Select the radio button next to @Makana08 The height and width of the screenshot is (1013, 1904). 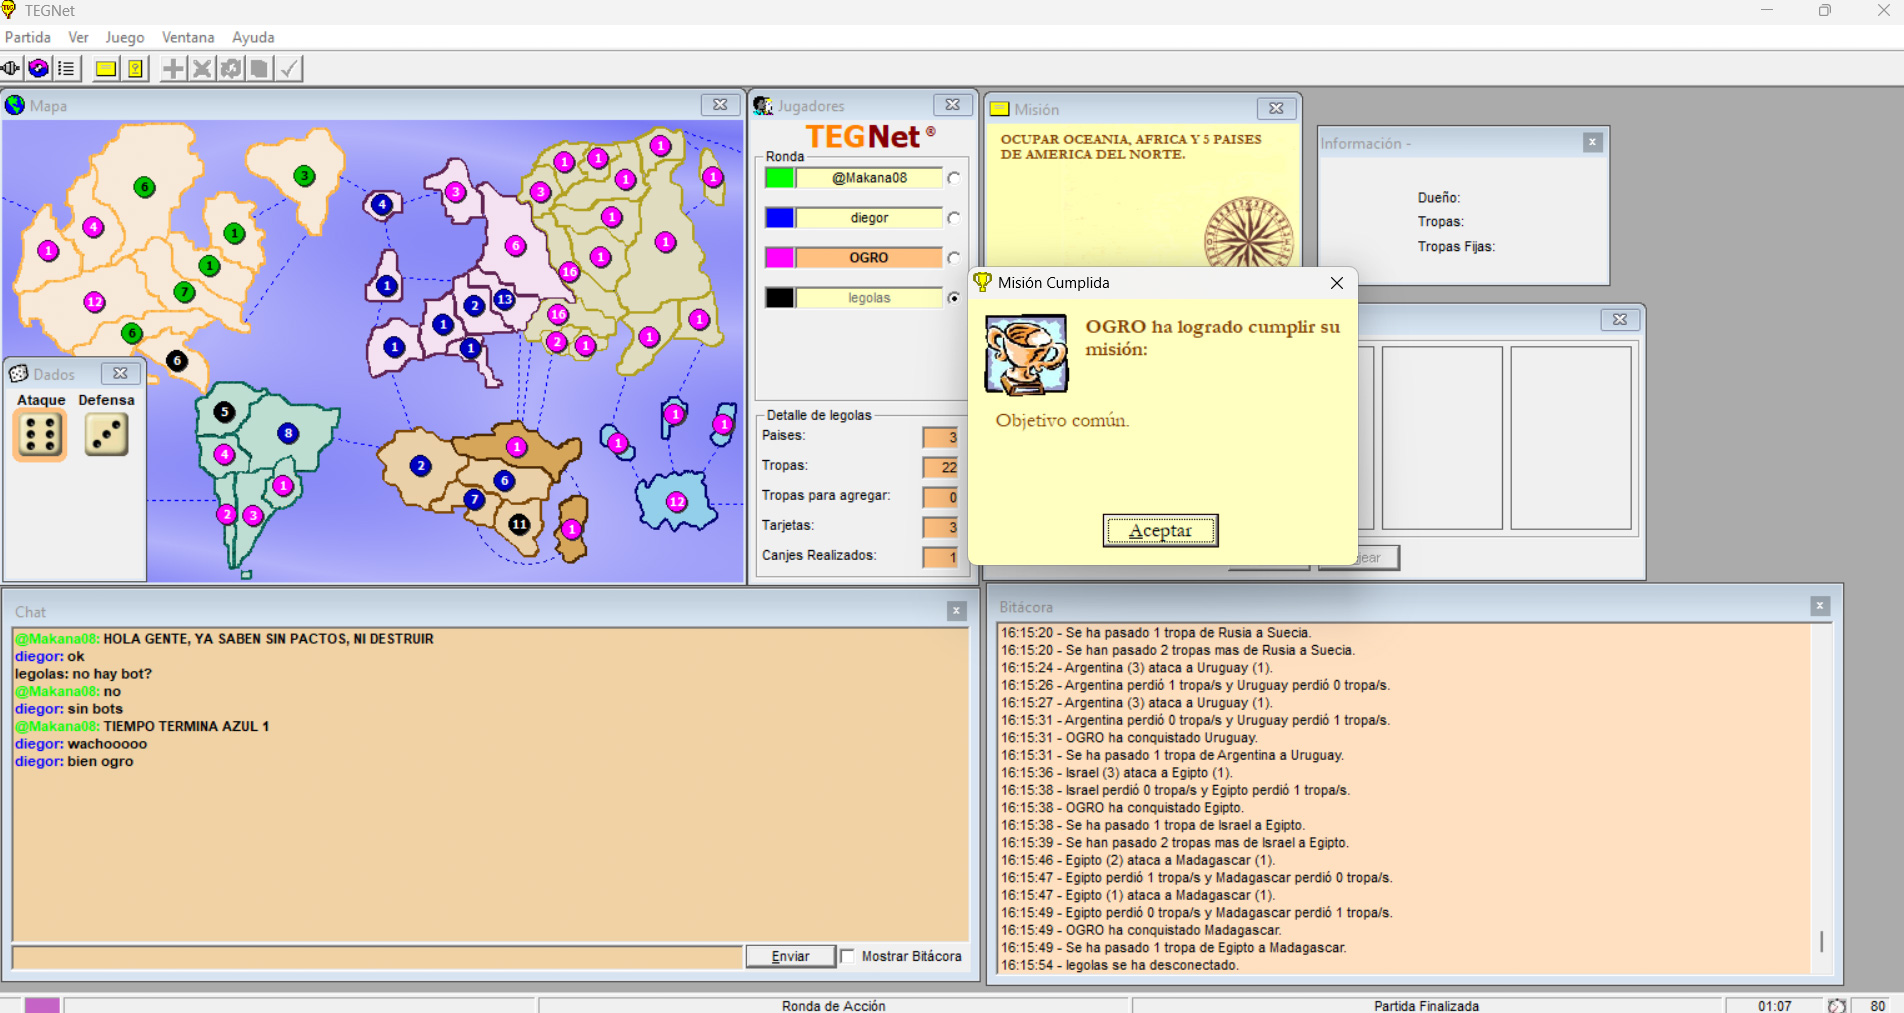coord(954,178)
